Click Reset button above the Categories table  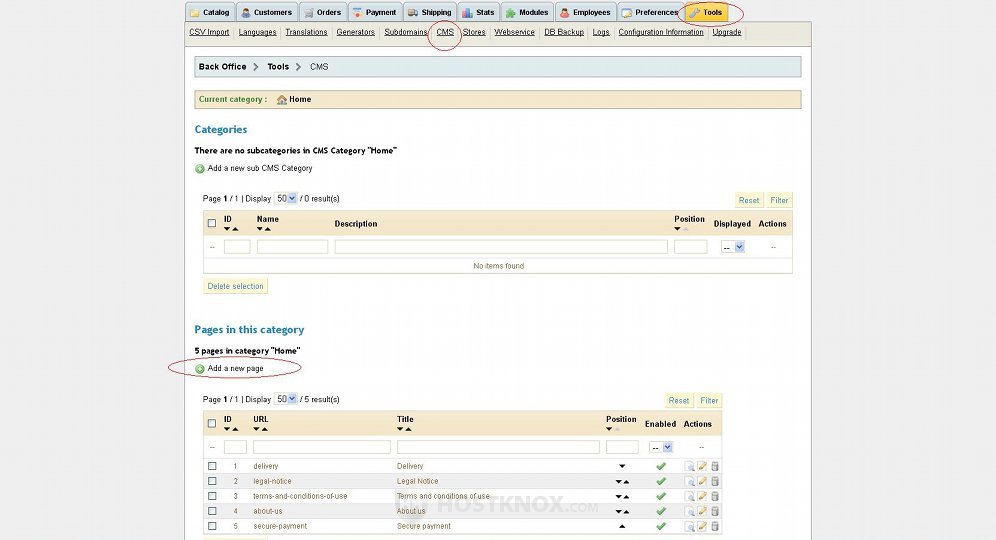[749, 200]
